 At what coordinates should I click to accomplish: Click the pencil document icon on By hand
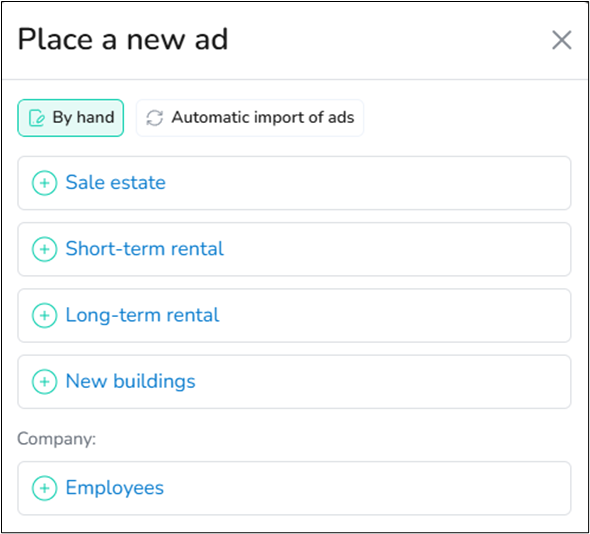coord(37,118)
